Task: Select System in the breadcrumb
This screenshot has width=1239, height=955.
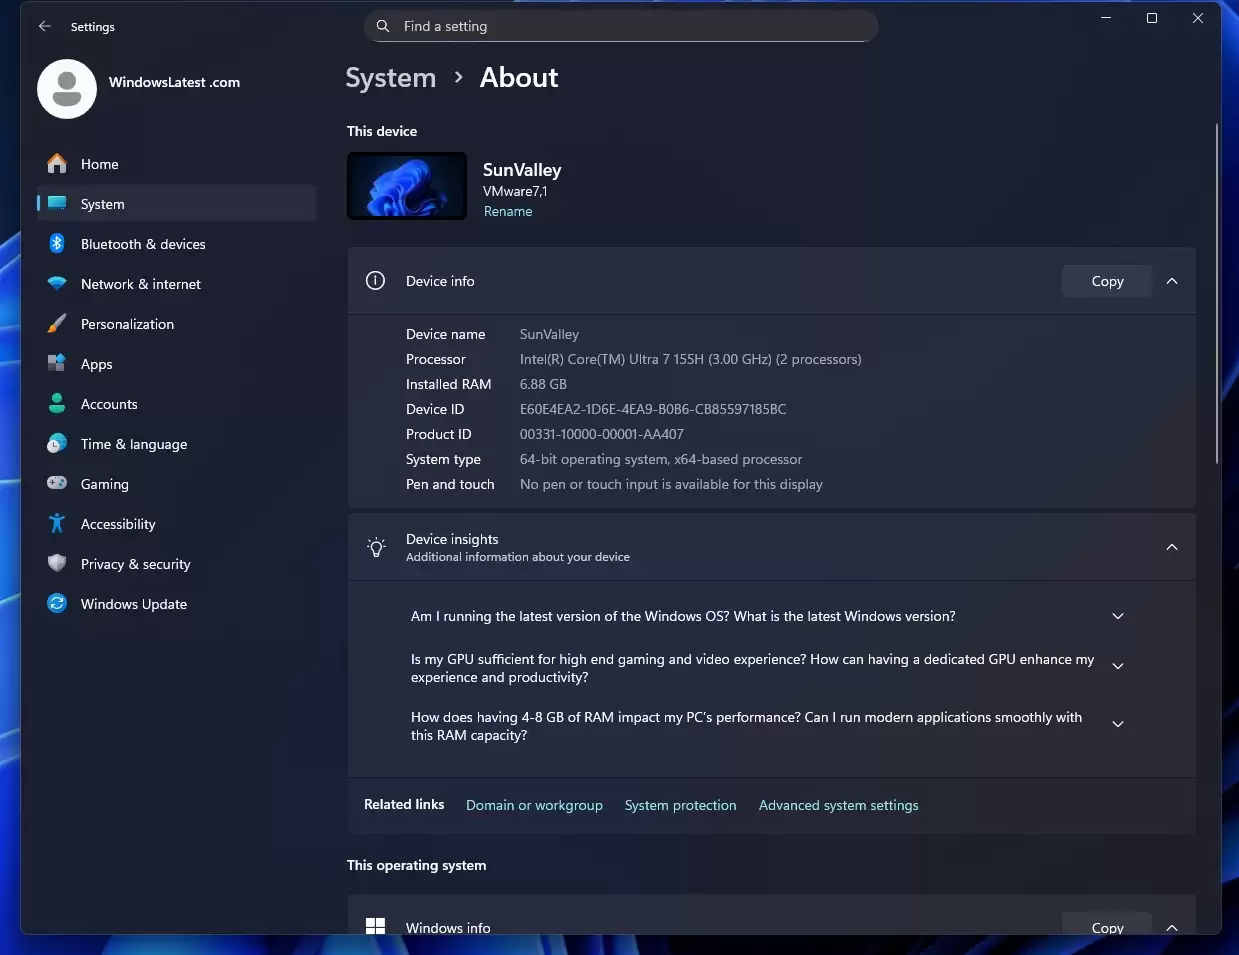Action: pyautogui.click(x=390, y=77)
